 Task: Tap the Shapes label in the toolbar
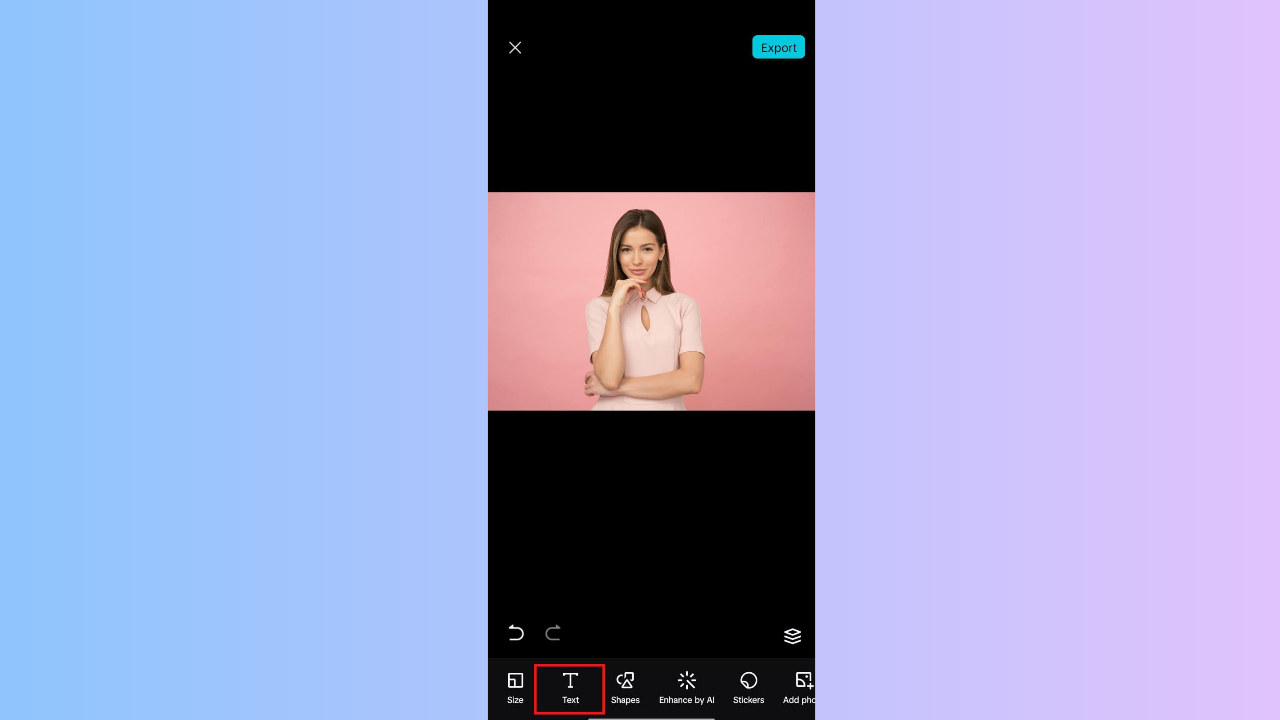[625, 699]
